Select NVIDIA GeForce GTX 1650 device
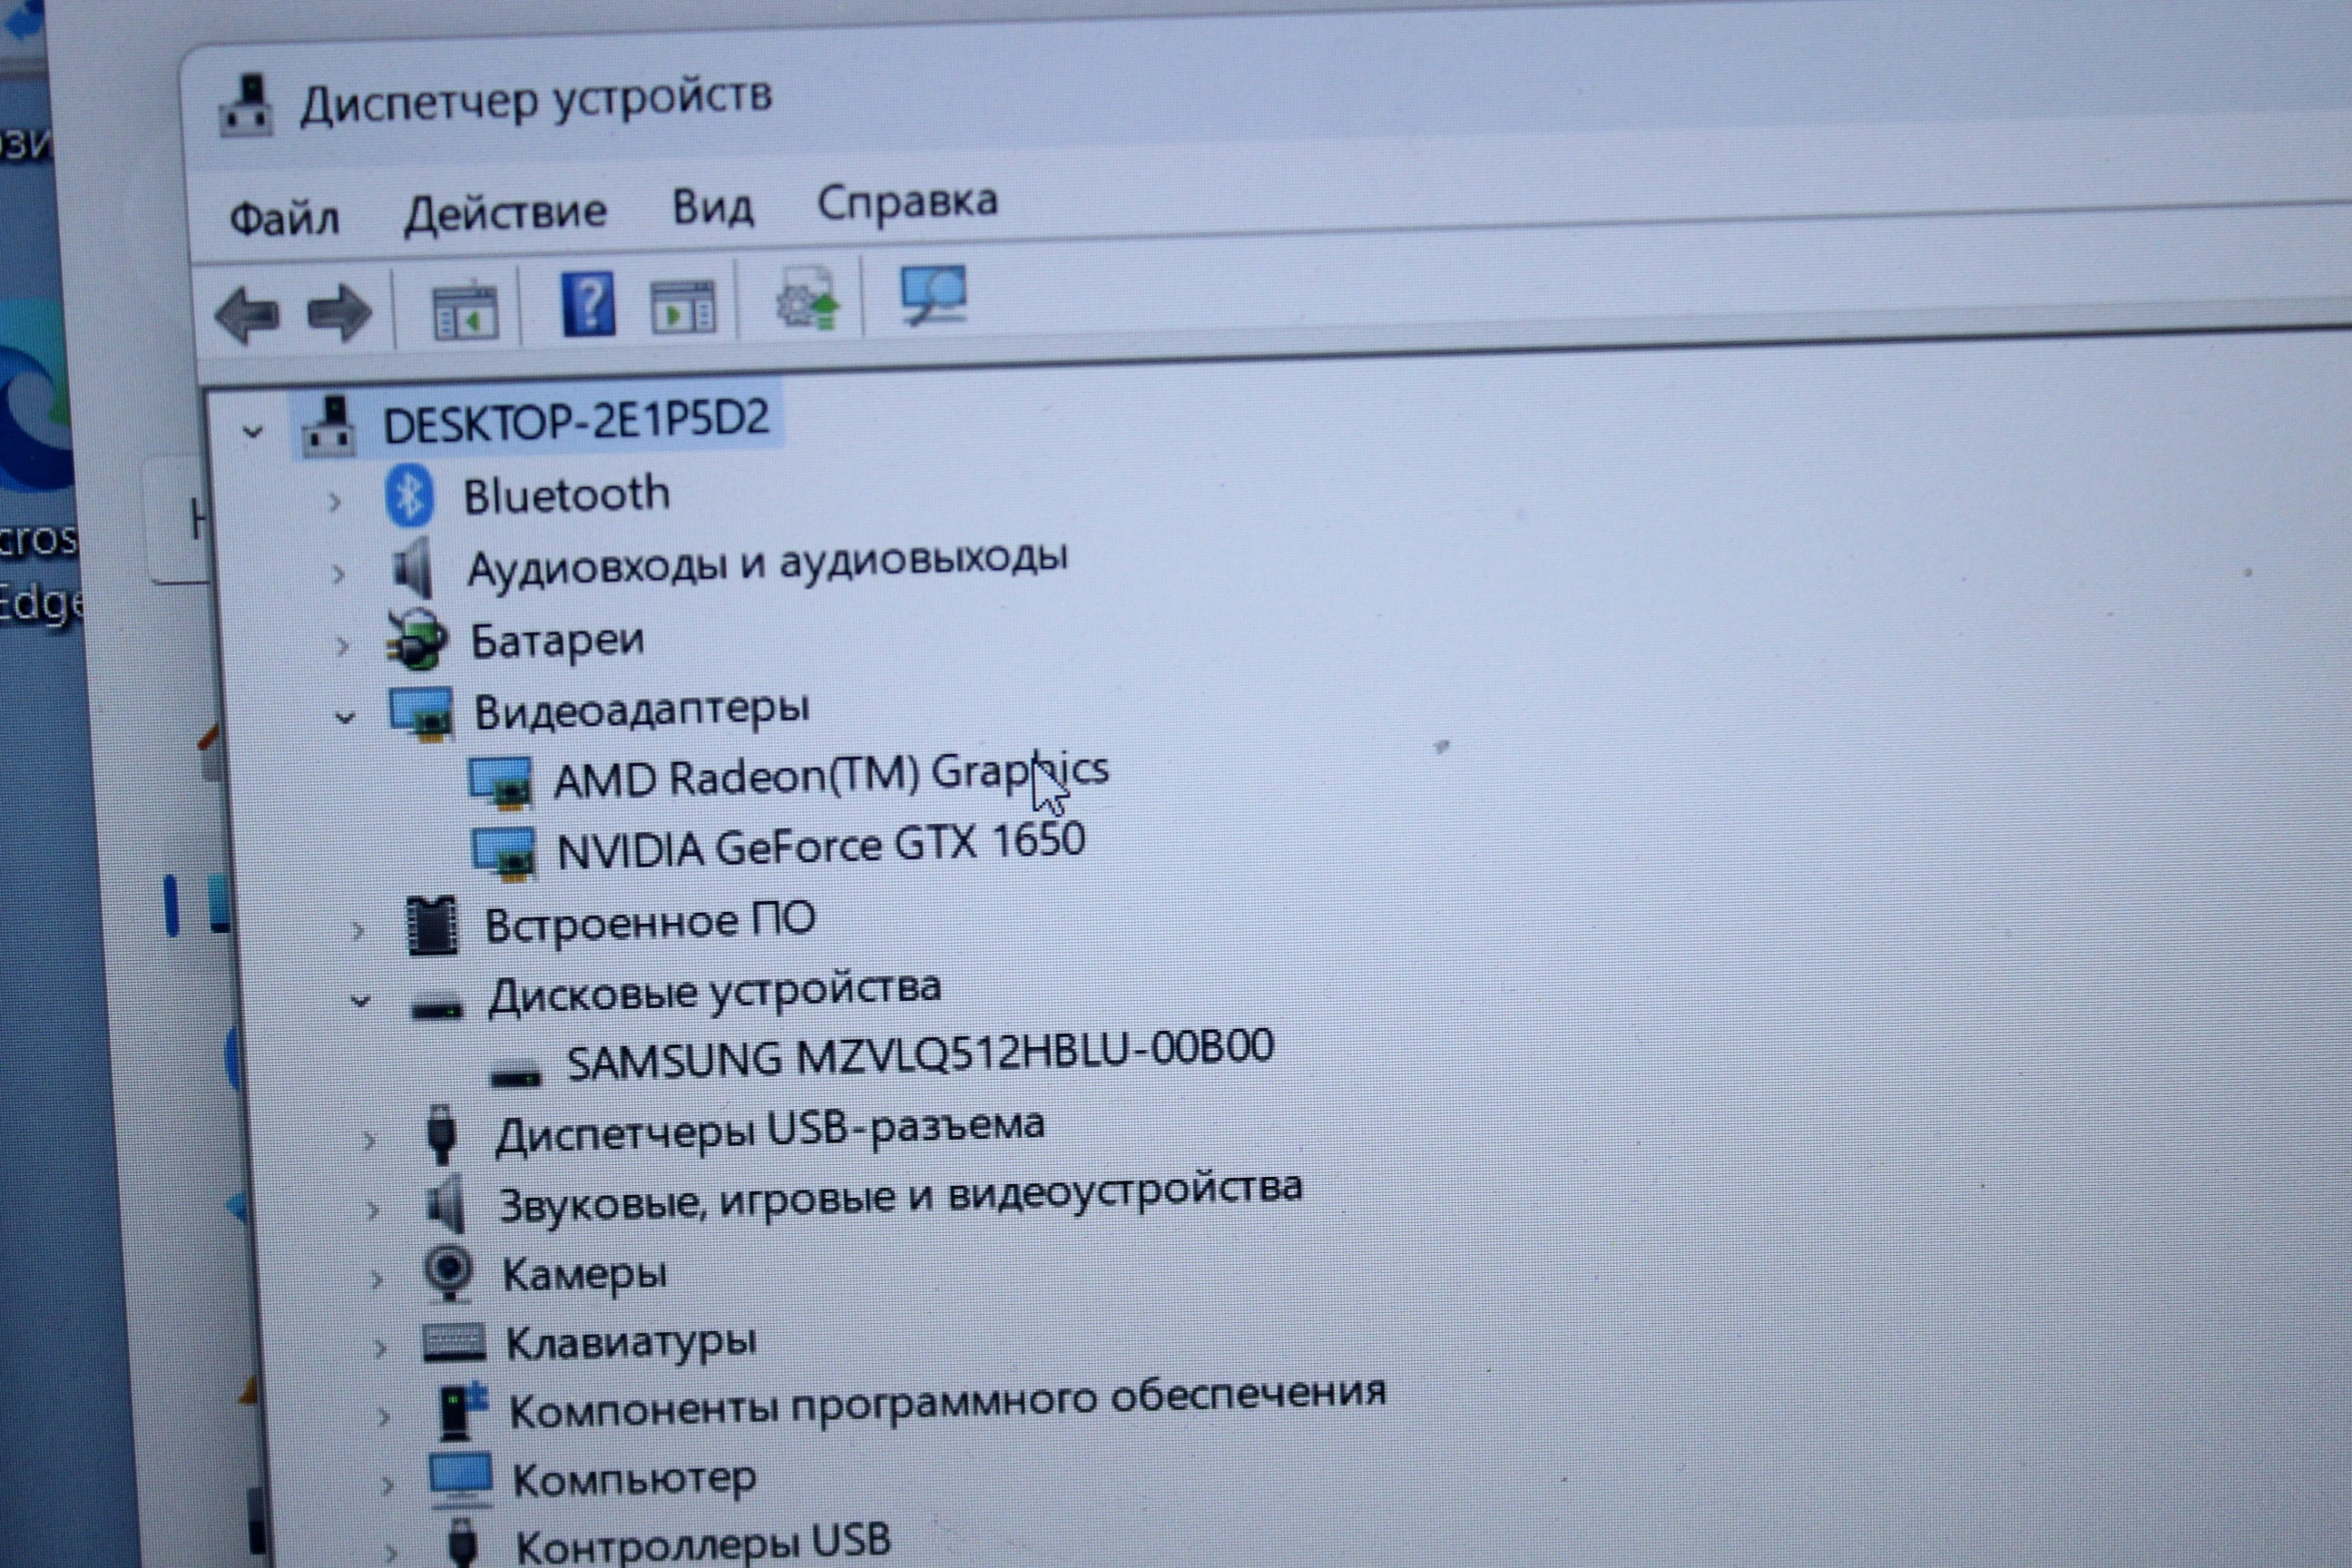 point(820,846)
